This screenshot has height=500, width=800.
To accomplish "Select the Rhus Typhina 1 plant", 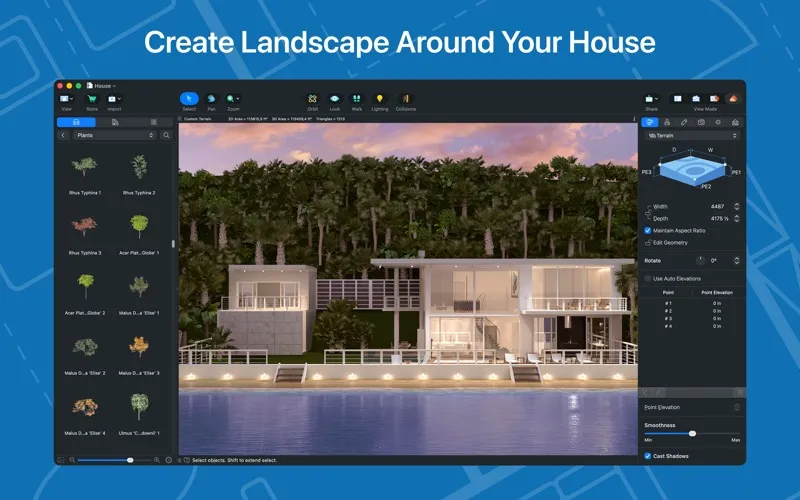I will click(x=85, y=175).
